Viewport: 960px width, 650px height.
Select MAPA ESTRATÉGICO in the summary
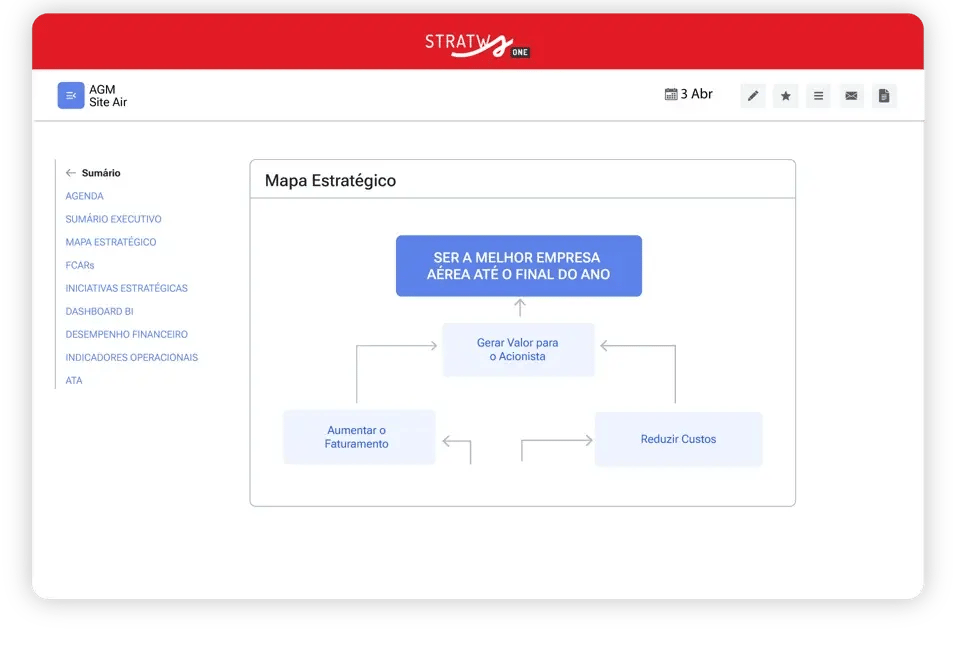click(x=111, y=242)
